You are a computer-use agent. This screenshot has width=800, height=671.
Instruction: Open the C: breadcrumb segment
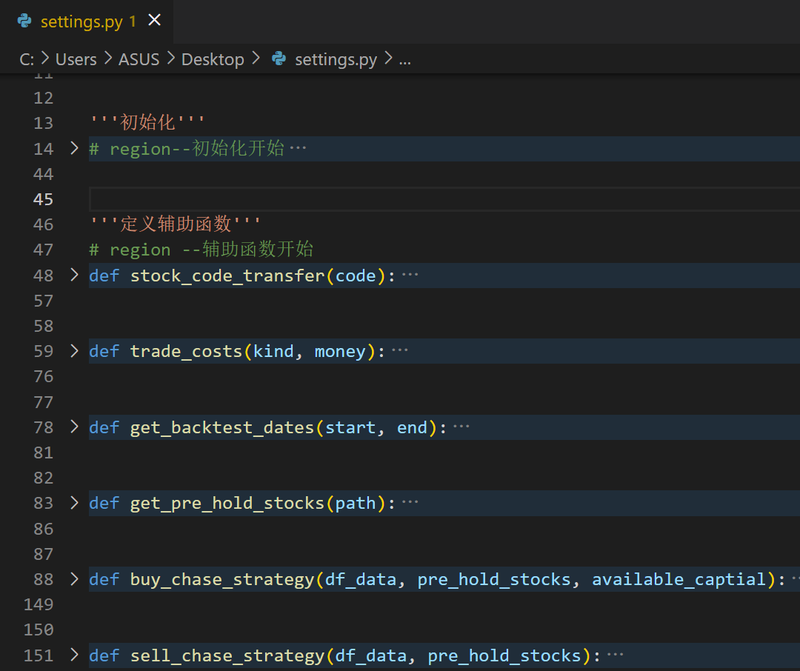click(x=27, y=60)
